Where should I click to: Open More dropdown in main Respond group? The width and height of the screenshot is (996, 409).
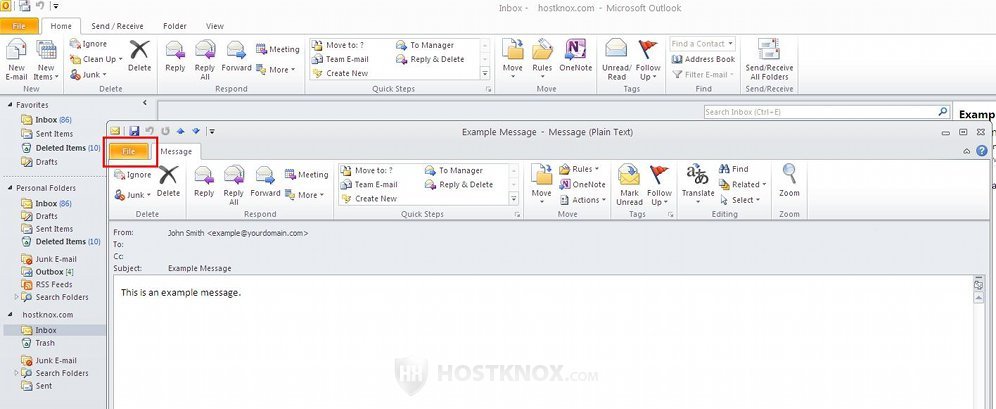[276, 70]
